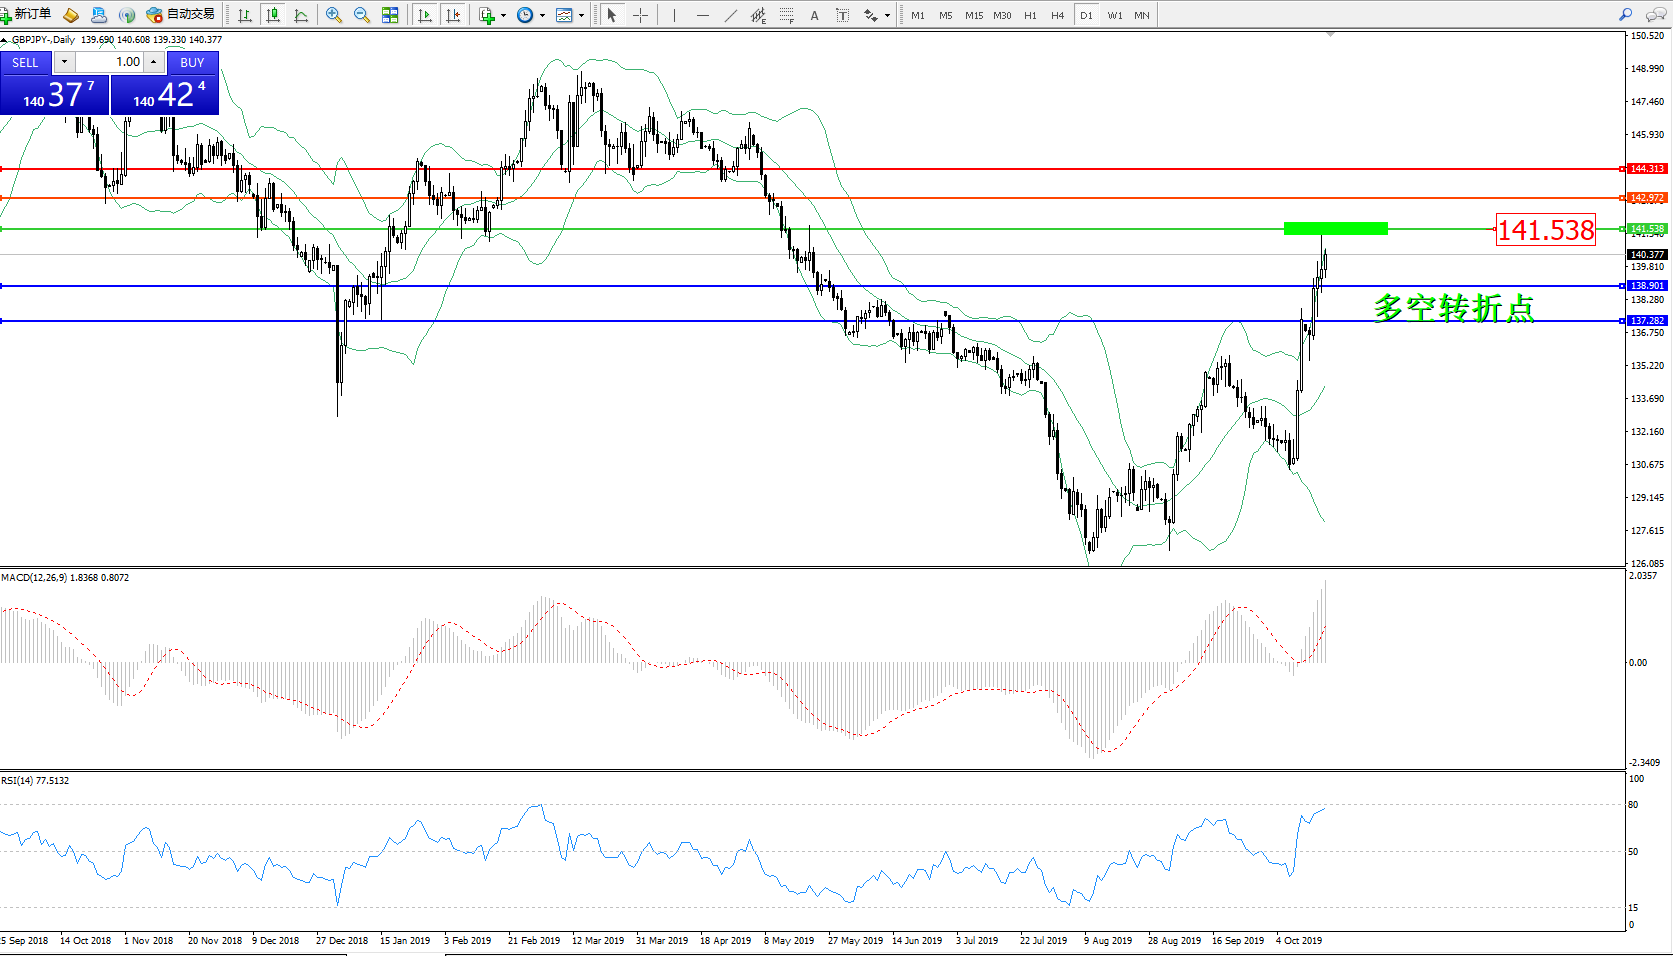
Task: Open the tile windows icon
Action: coord(390,15)
